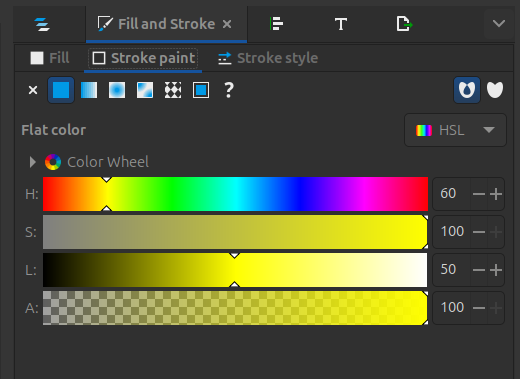Click on the Hue slider bar
Viewport: 520px width, 379px height.
coord(235,194)
